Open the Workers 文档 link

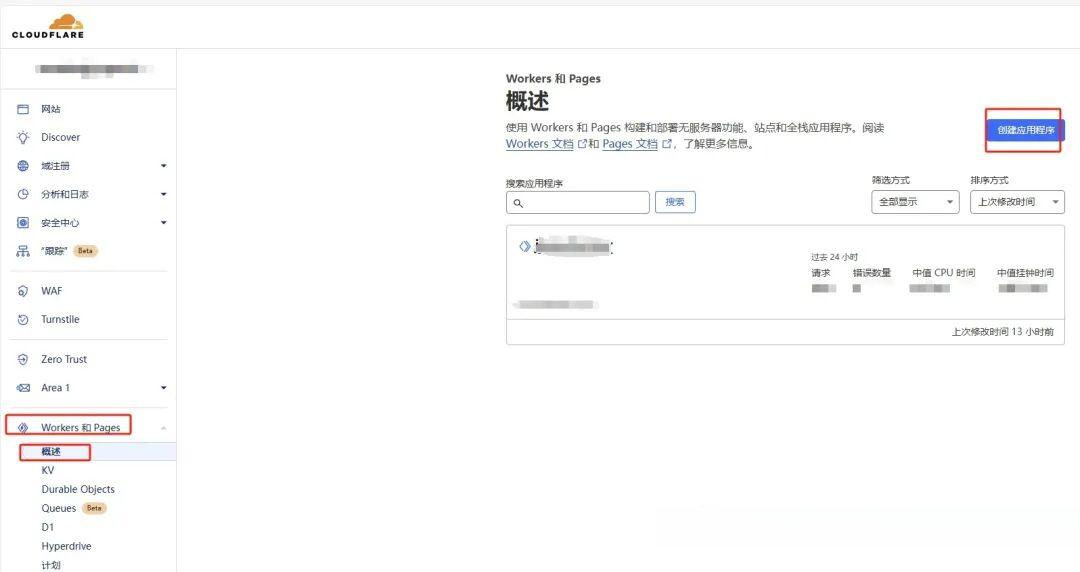coord(539,144)
